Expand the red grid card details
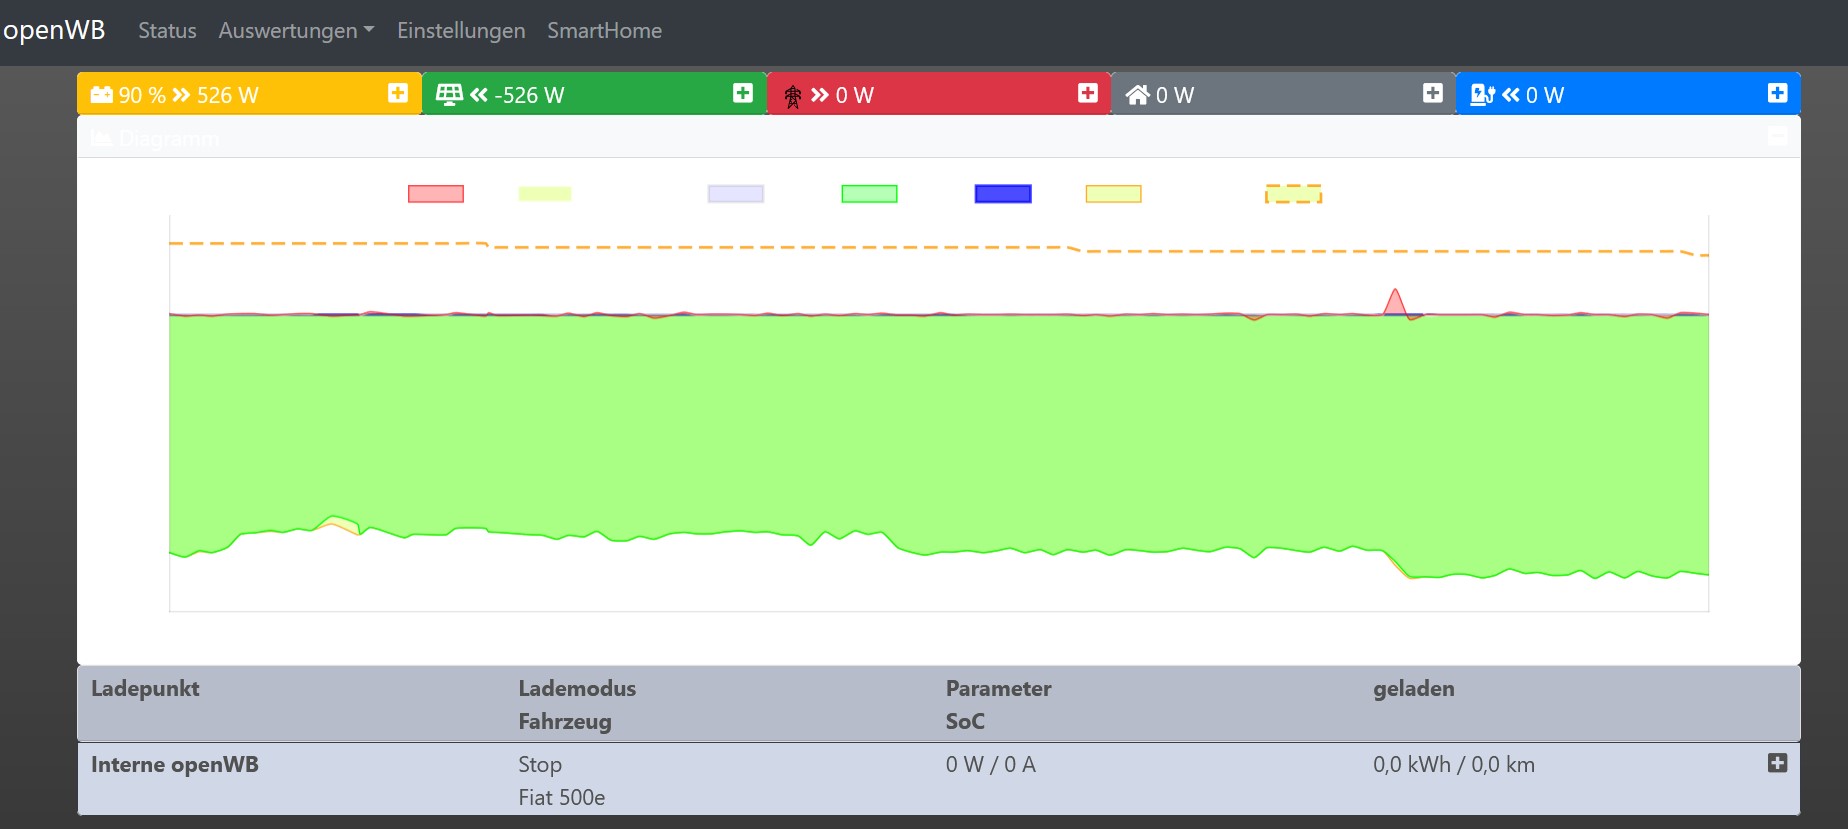Viewport: 1848px width, 829px height. point(1087,93)
